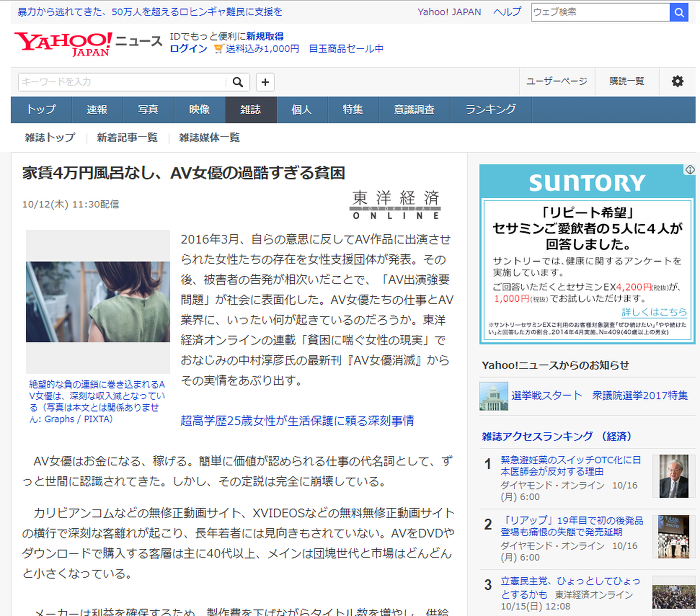Open 雑誌媒体一覧 sub-navigation item

[209, 137]
